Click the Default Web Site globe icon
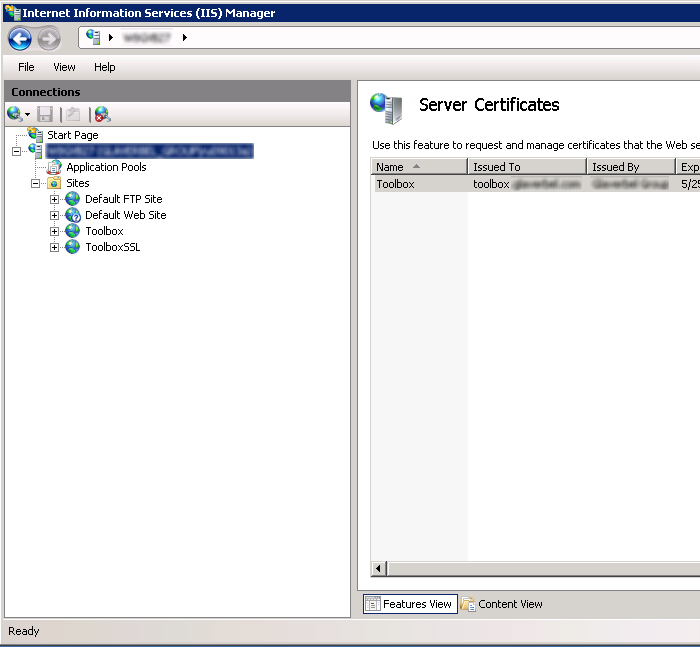Image resolution: width=700 pixels, height=647 pixels. tap(73, 215)
